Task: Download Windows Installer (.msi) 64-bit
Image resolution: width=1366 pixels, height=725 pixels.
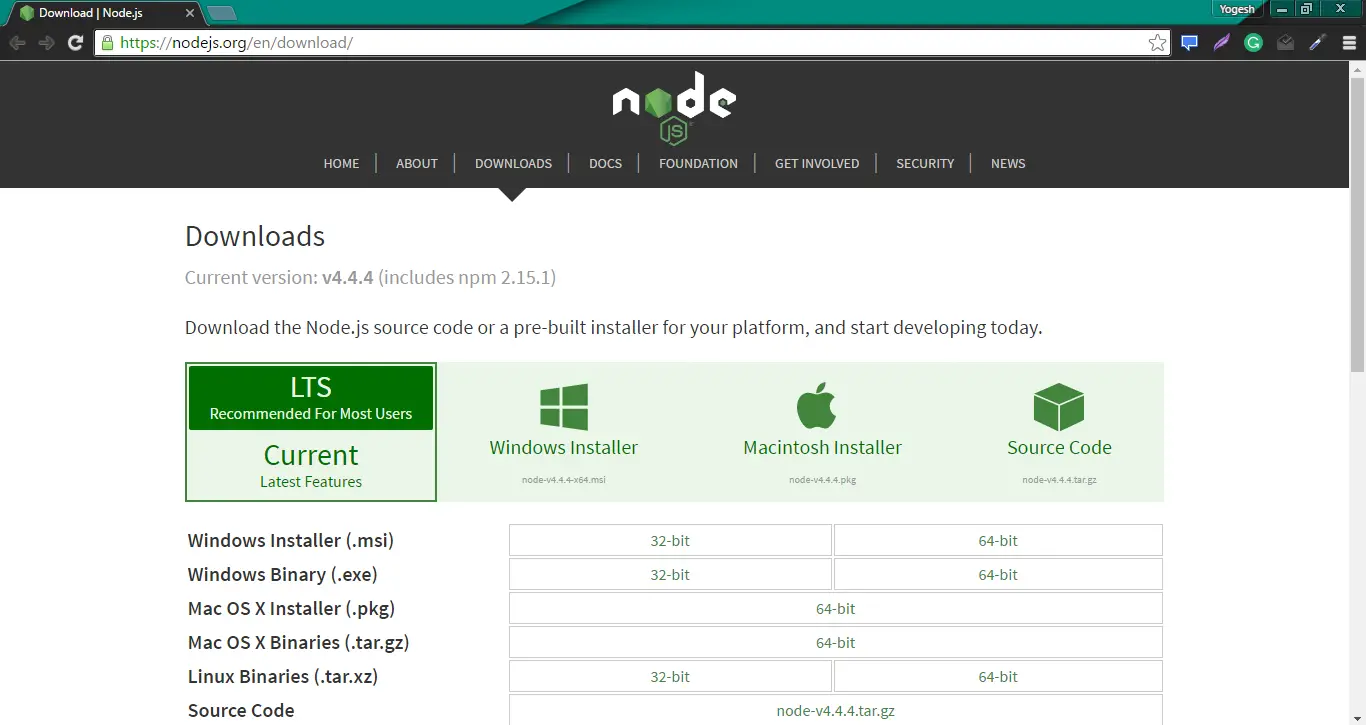Action: [x=998, y=540]
